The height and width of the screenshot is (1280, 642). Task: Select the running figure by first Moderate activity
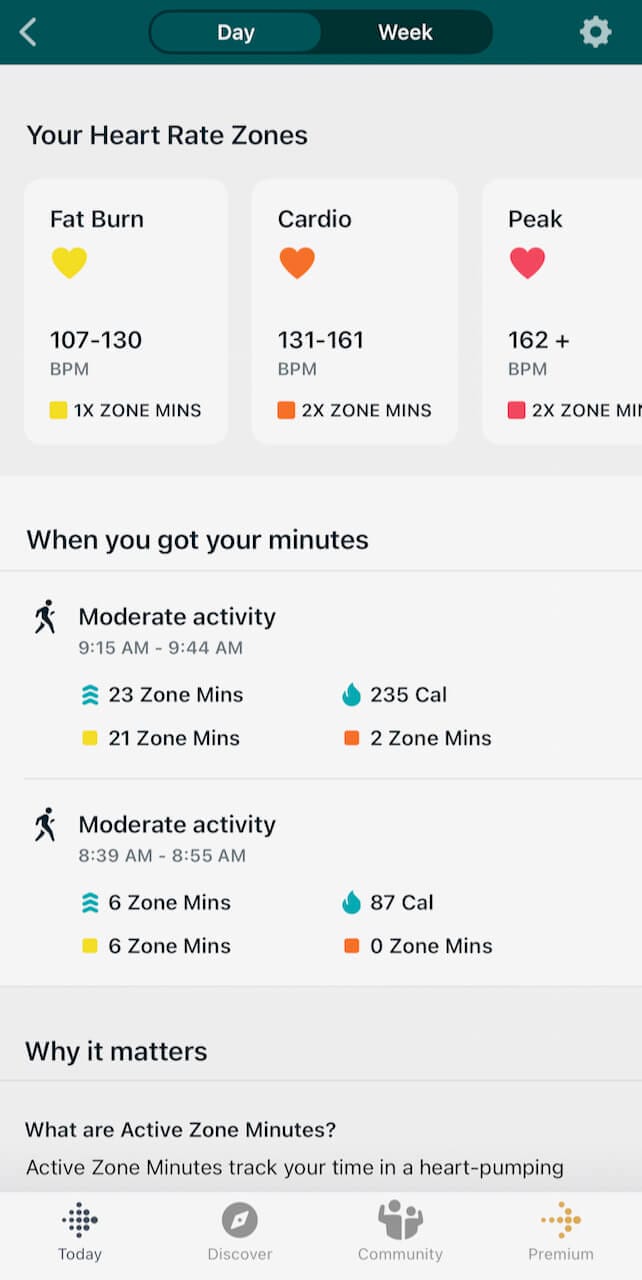tap(44, 618)
